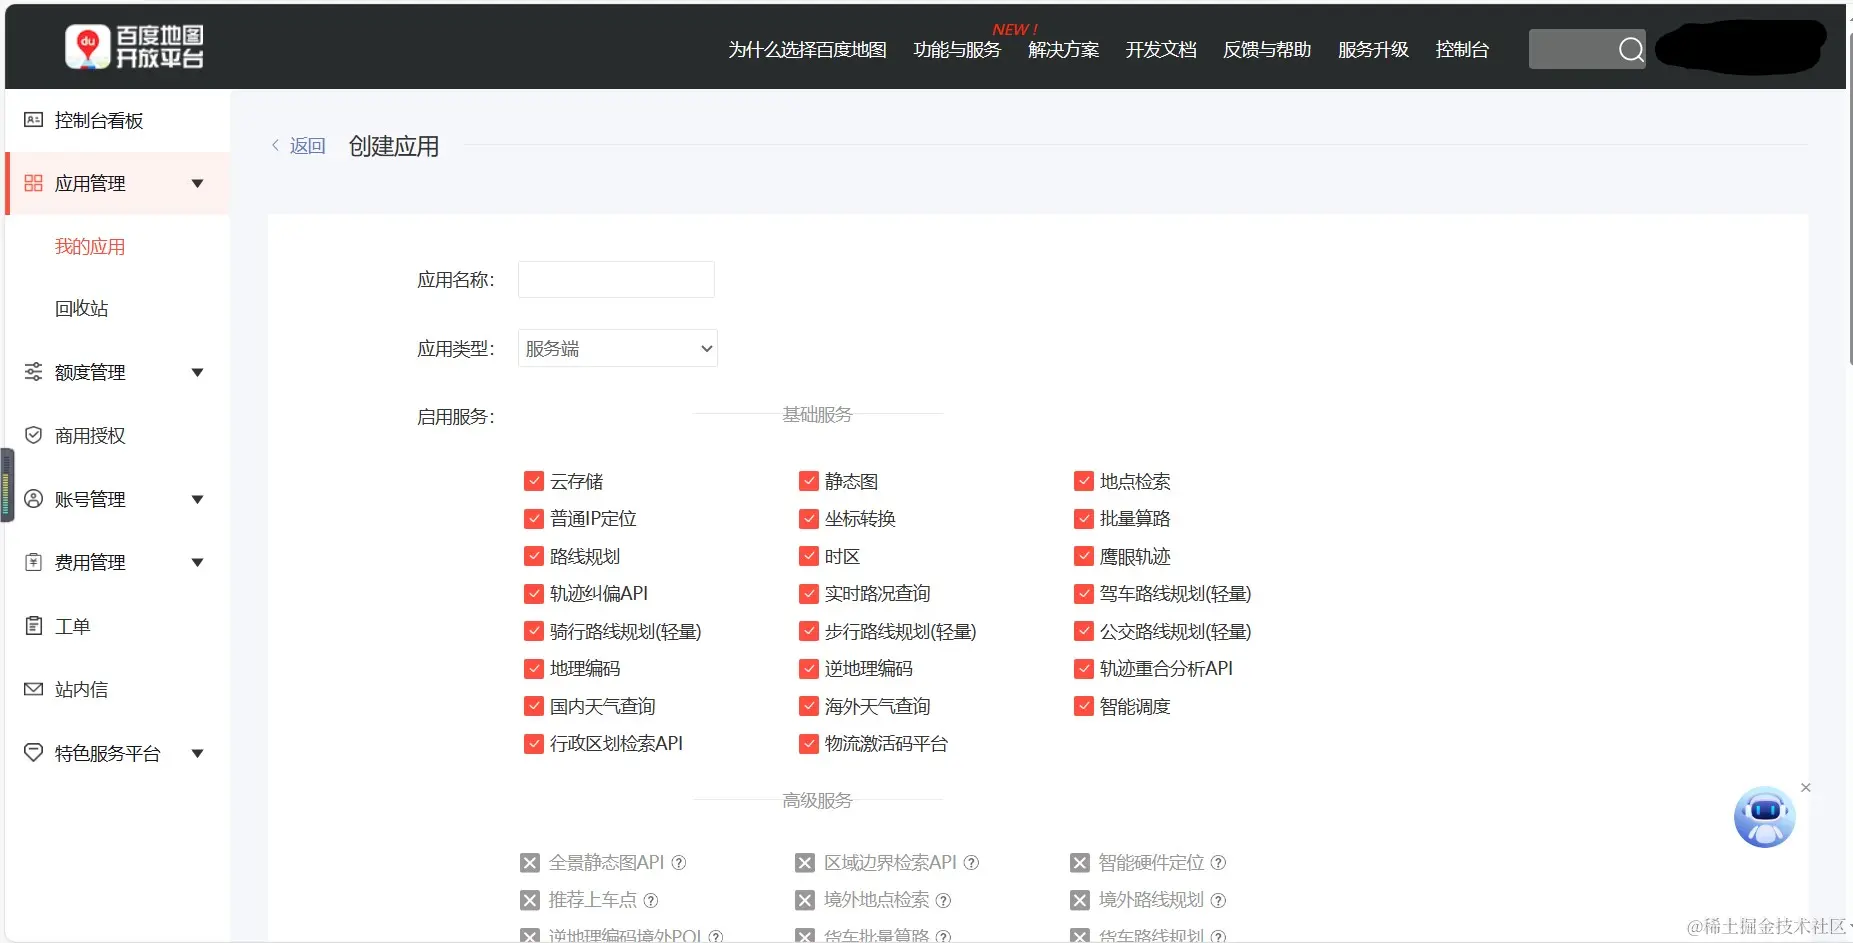Expand the 特色服务平台 sidebar section
The image size is (1853, 943).
tap(197, 753)
